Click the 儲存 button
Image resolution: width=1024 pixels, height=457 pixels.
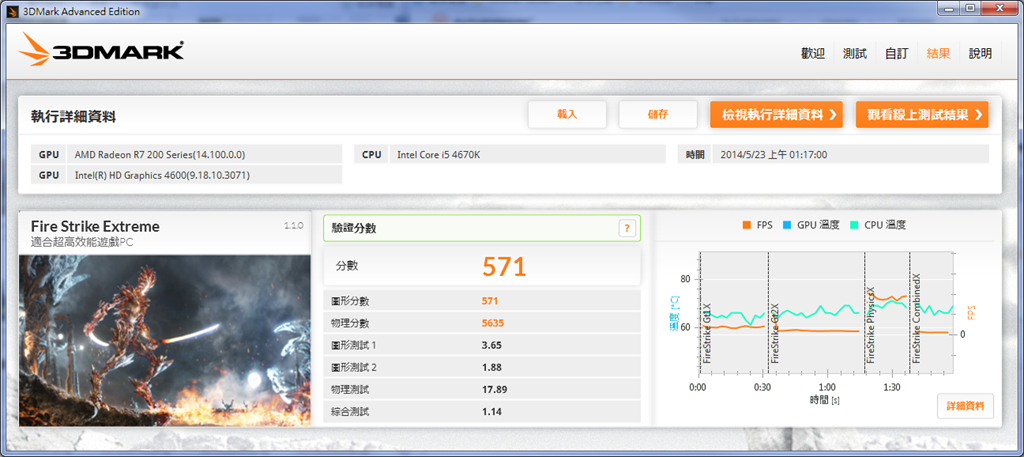(658, 114)
